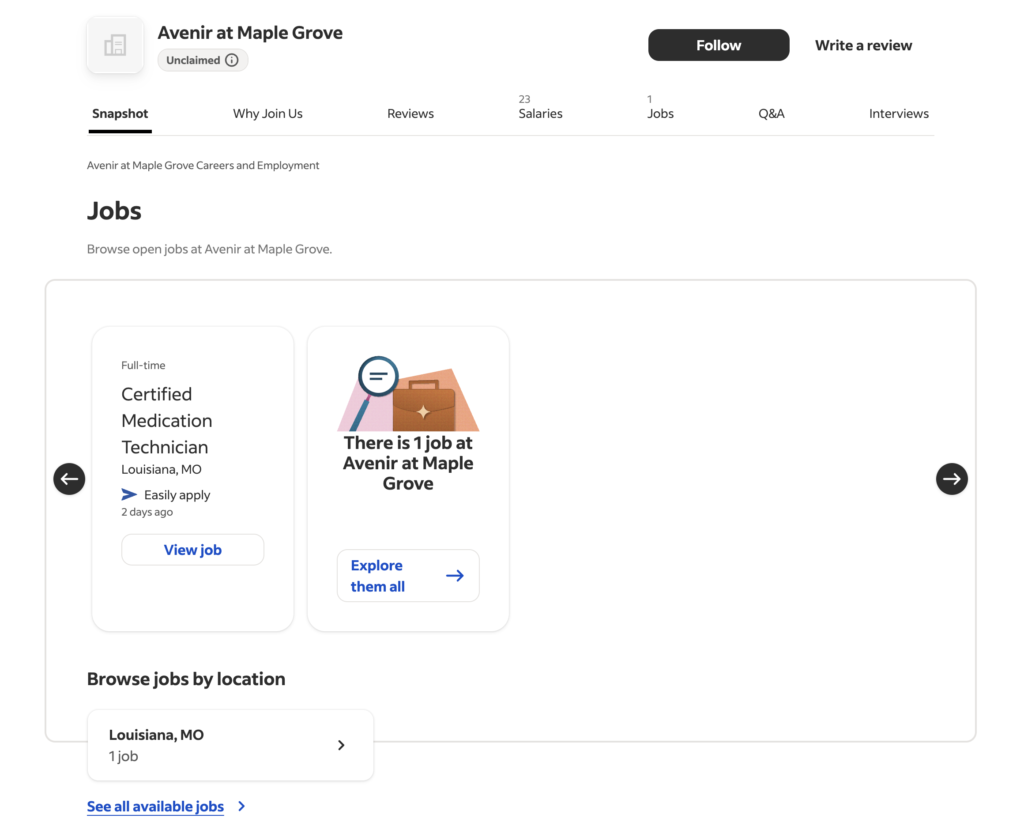Click the Easily apply flag icon
The height and width of the screenshot is (837, 1024).
[127, 494]
